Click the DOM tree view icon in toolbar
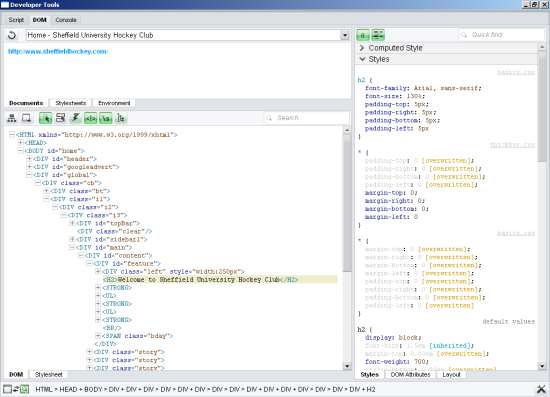 [12, 118]
